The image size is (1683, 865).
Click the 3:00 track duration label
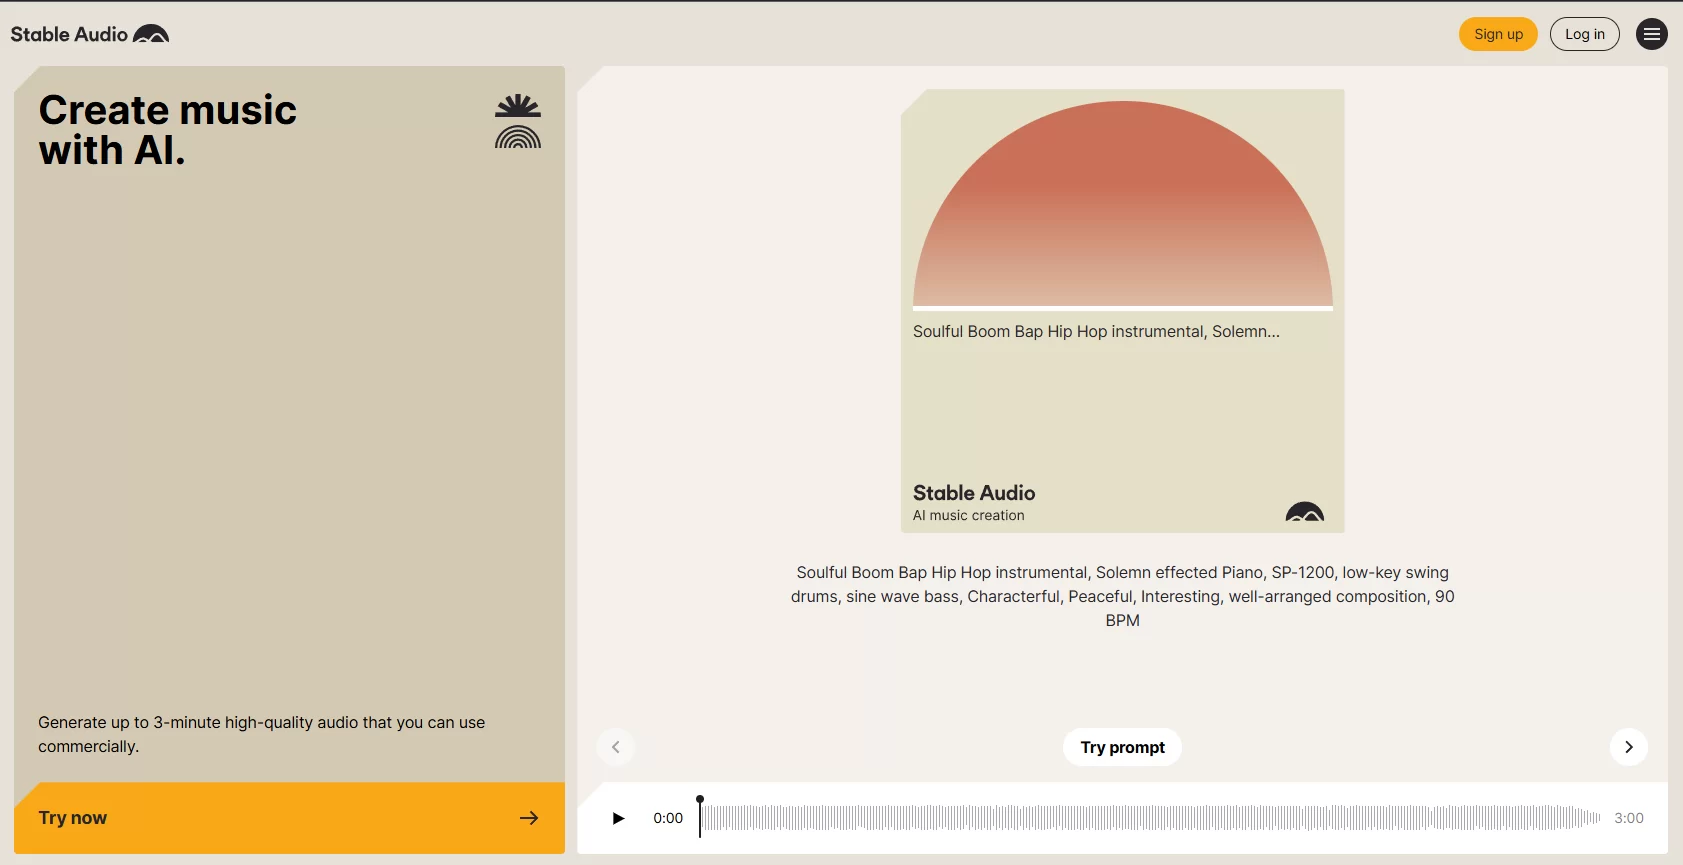tap(1628, 818)
